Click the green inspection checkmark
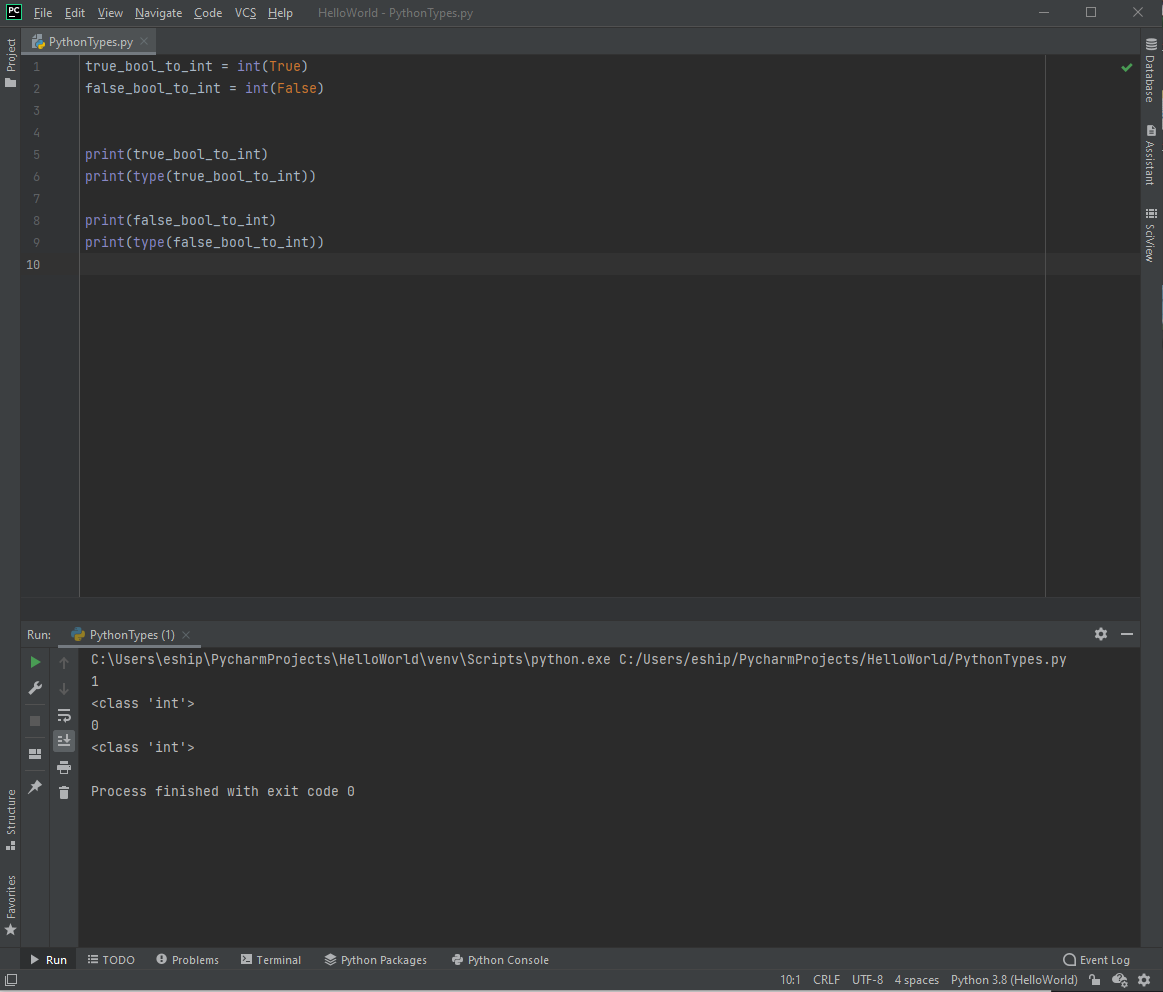The image size is (1163, 992). click(x=1127, y=67)
